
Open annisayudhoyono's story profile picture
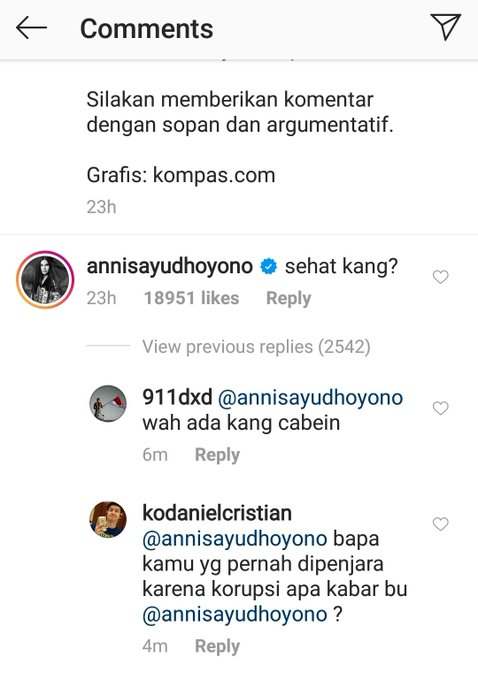pyautogui.click(x=45, y=280)
